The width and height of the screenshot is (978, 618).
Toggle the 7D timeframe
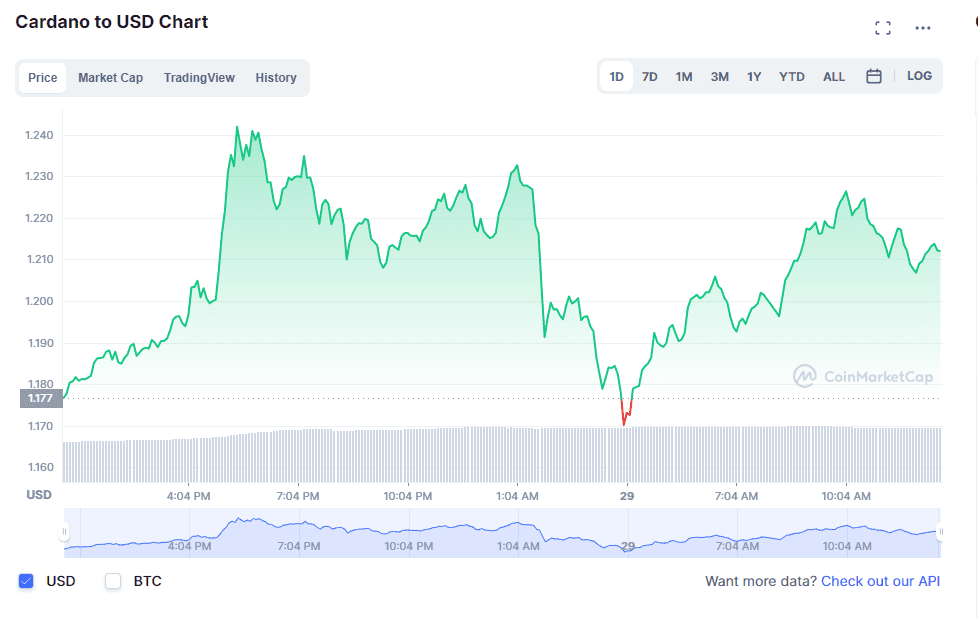point(649,75)
